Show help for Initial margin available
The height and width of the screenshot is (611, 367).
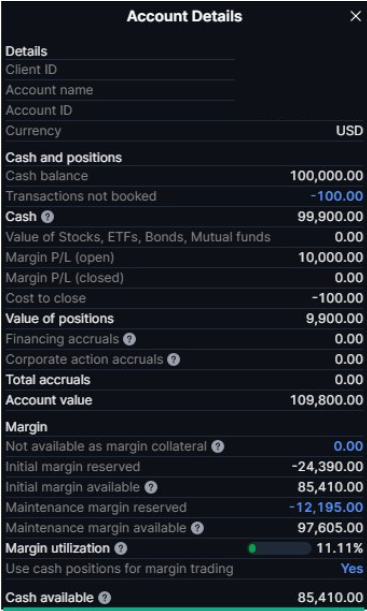(151, 487)
